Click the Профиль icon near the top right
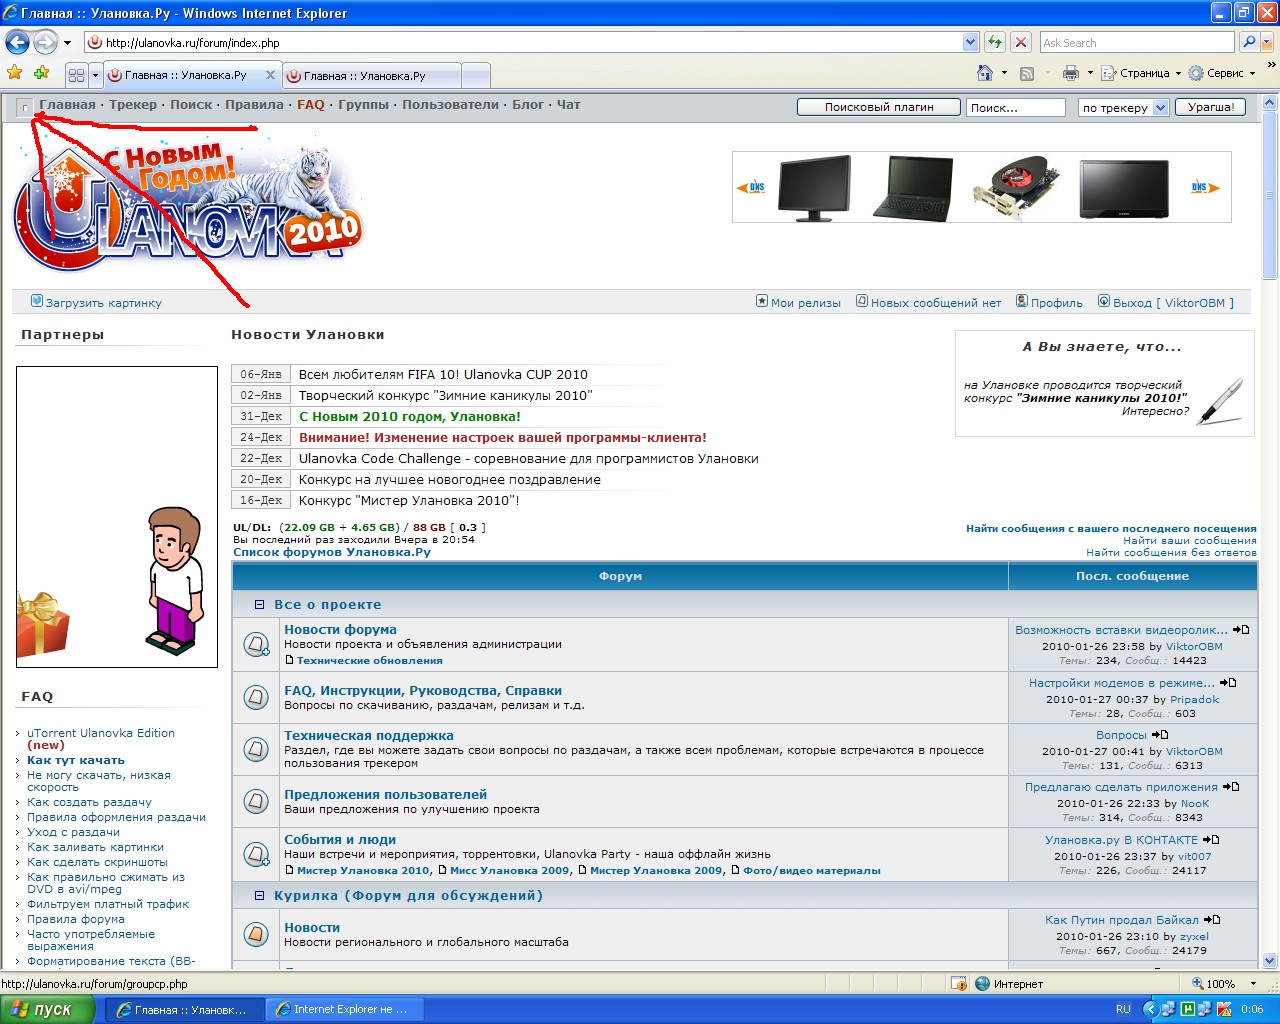The image size is (1280, 1024). [1022, 301]
